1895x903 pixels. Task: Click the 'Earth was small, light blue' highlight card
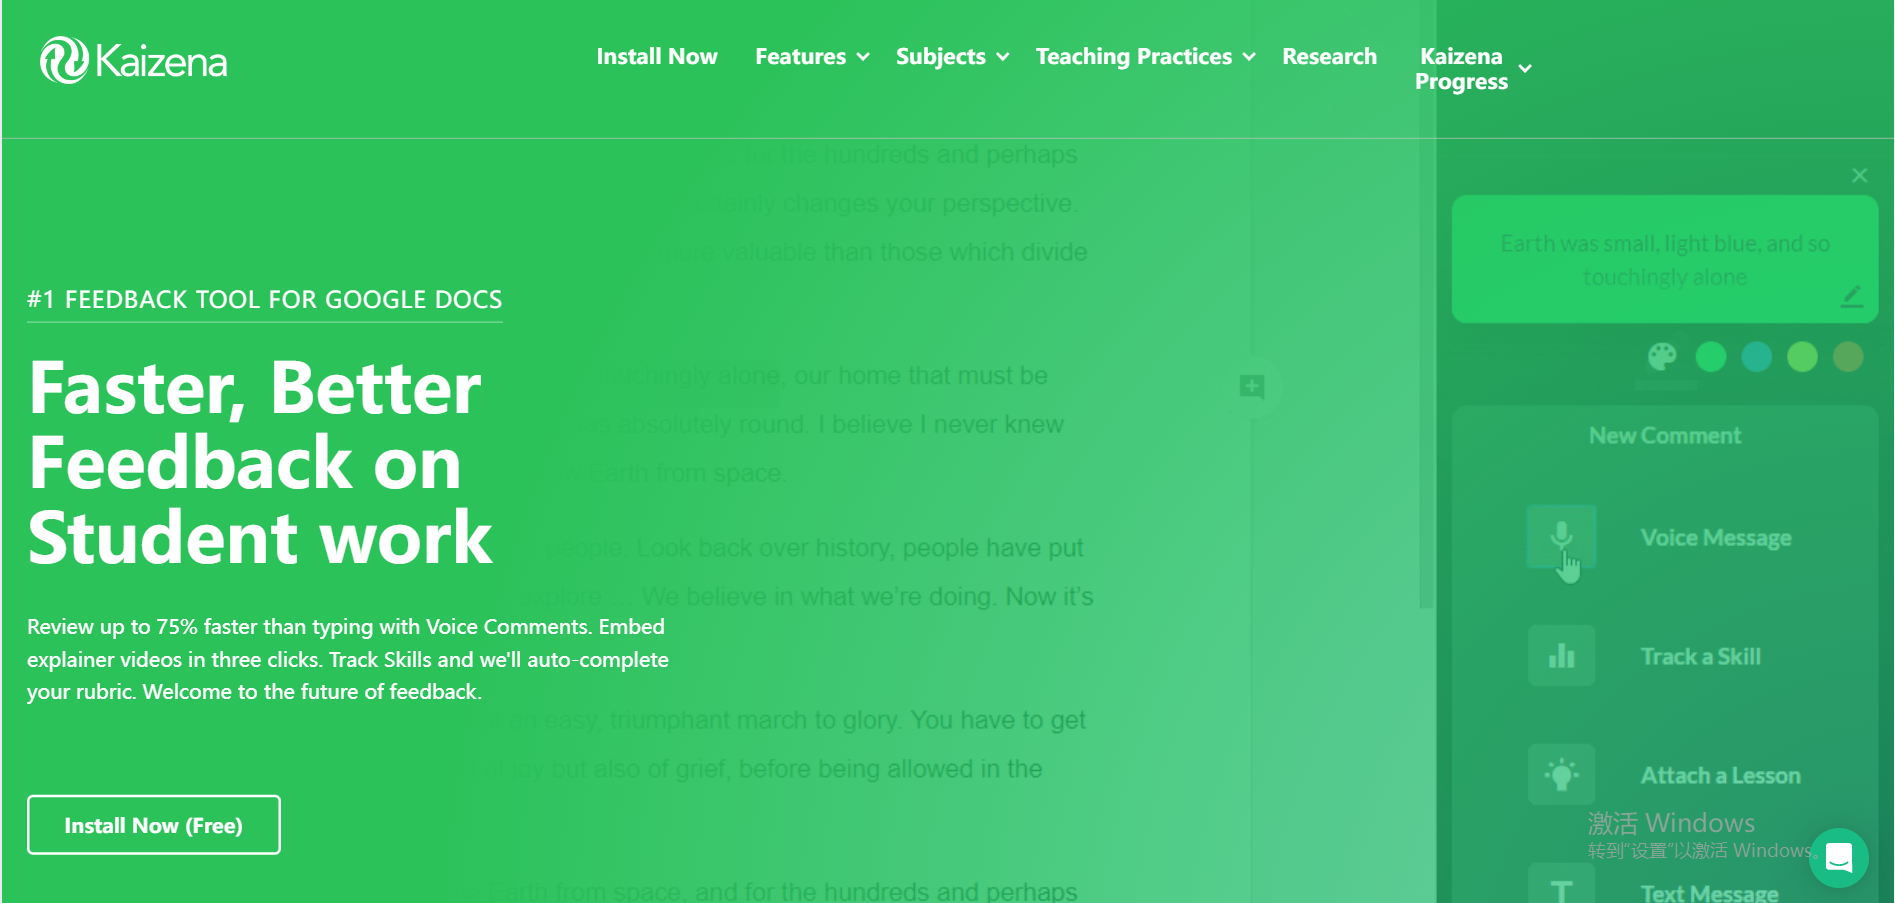1665,259
